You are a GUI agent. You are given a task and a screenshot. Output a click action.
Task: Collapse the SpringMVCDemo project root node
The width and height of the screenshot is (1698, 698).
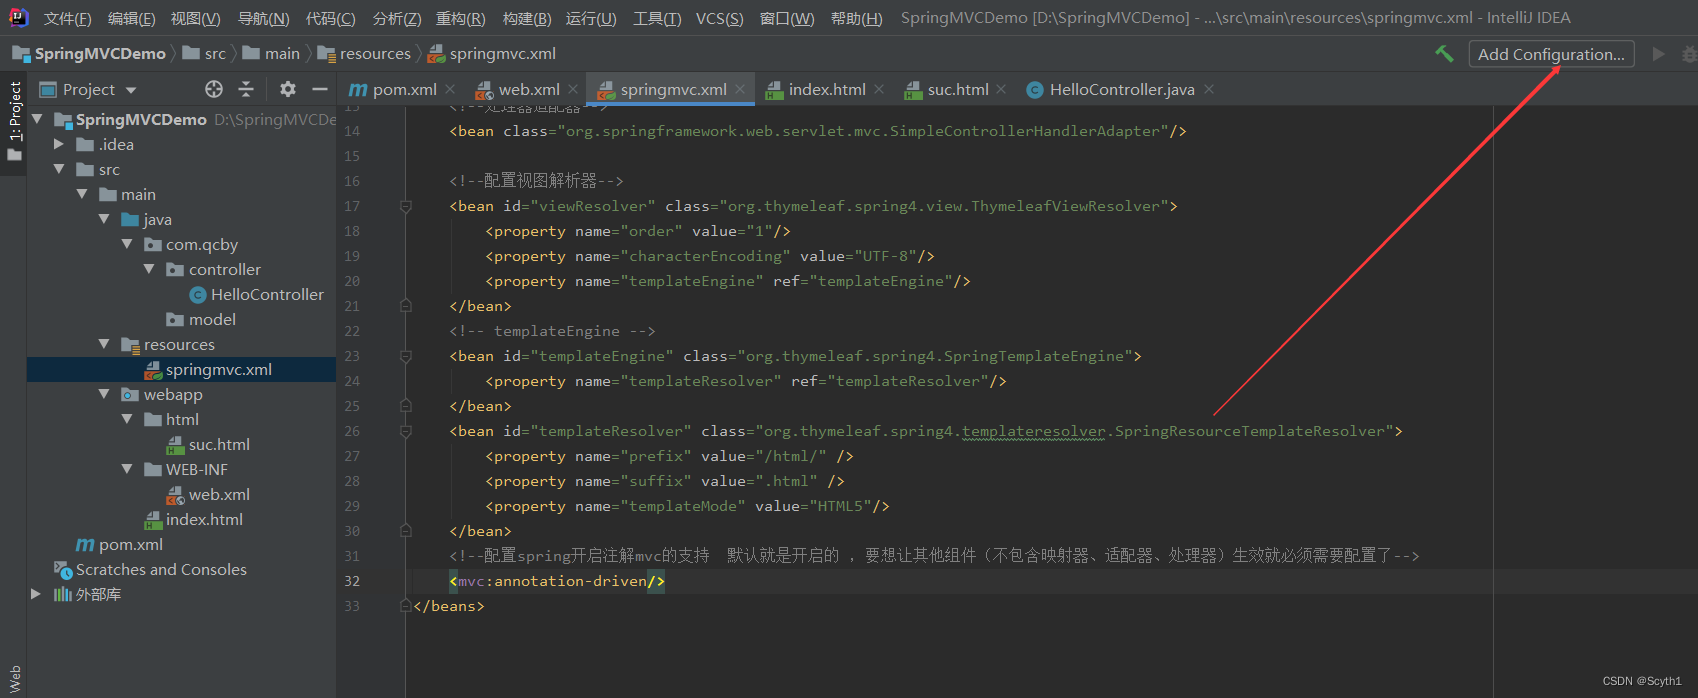(x=37, y=119)
